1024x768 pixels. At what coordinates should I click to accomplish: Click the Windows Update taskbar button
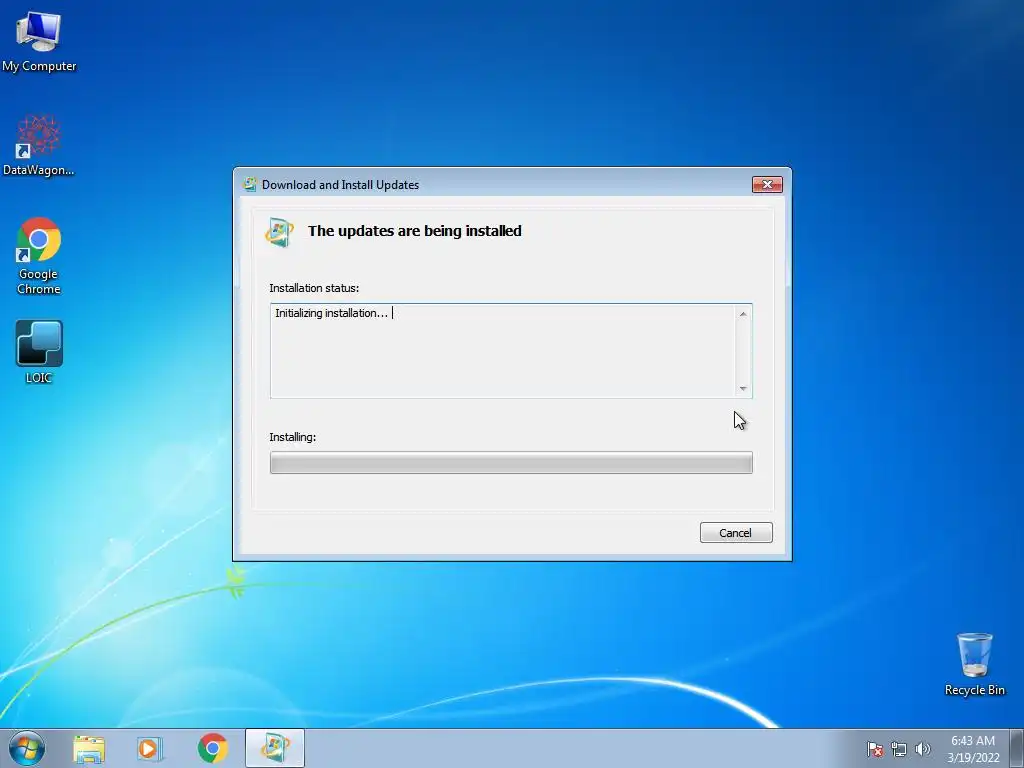(x=275, y=748)
